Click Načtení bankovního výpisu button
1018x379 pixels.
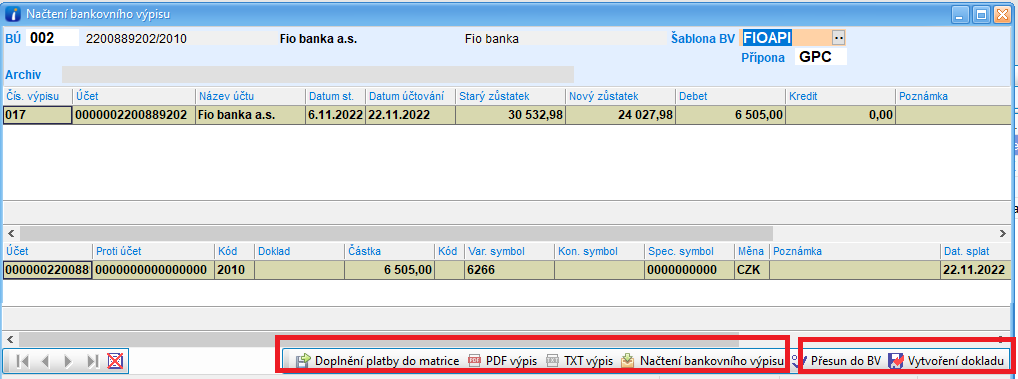click(x=701, y=361)
